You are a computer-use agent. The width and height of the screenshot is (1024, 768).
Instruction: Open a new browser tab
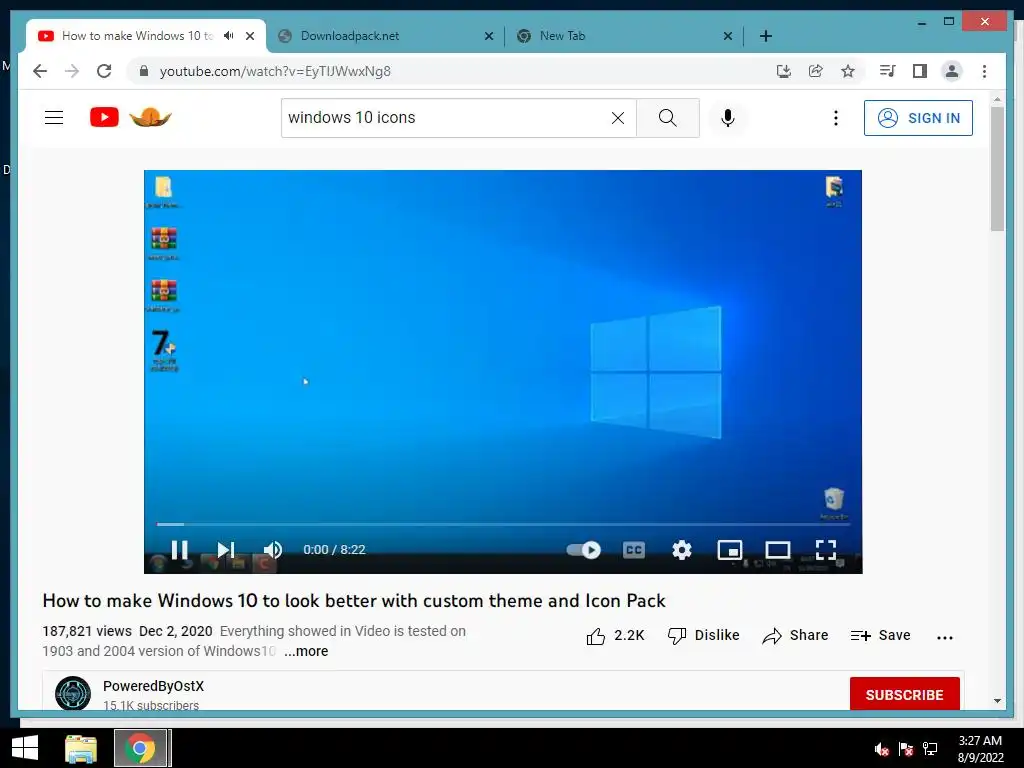[765, 36]
